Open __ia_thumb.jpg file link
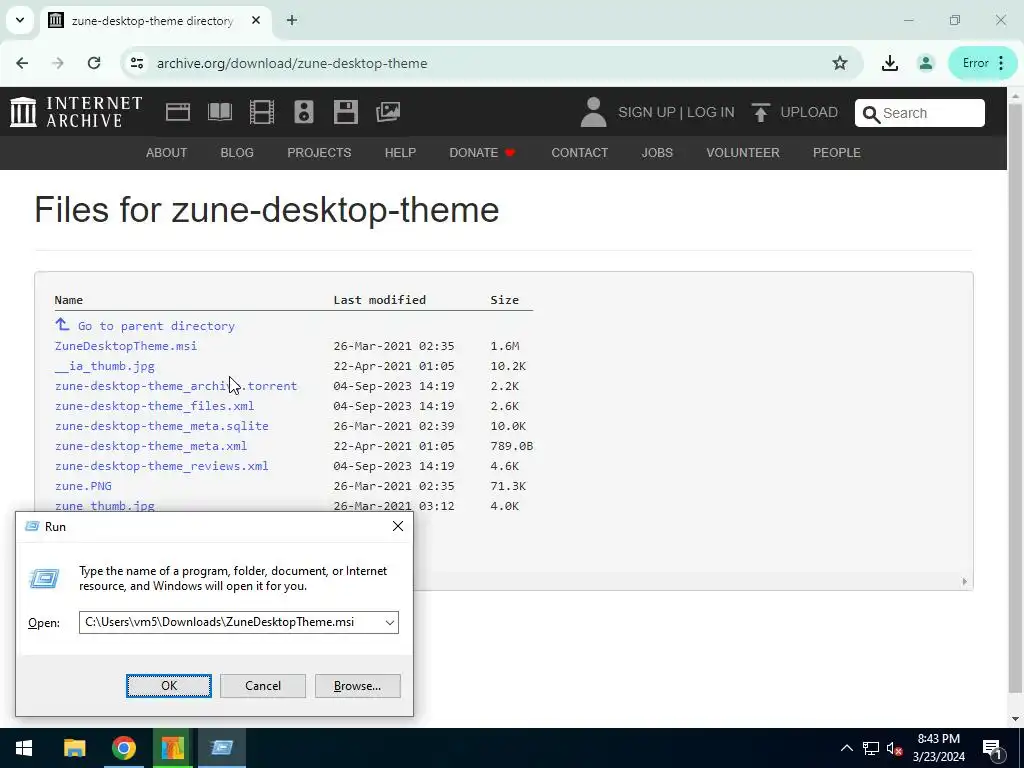Viewport: 1024px width, 768px height. point(104,366)
